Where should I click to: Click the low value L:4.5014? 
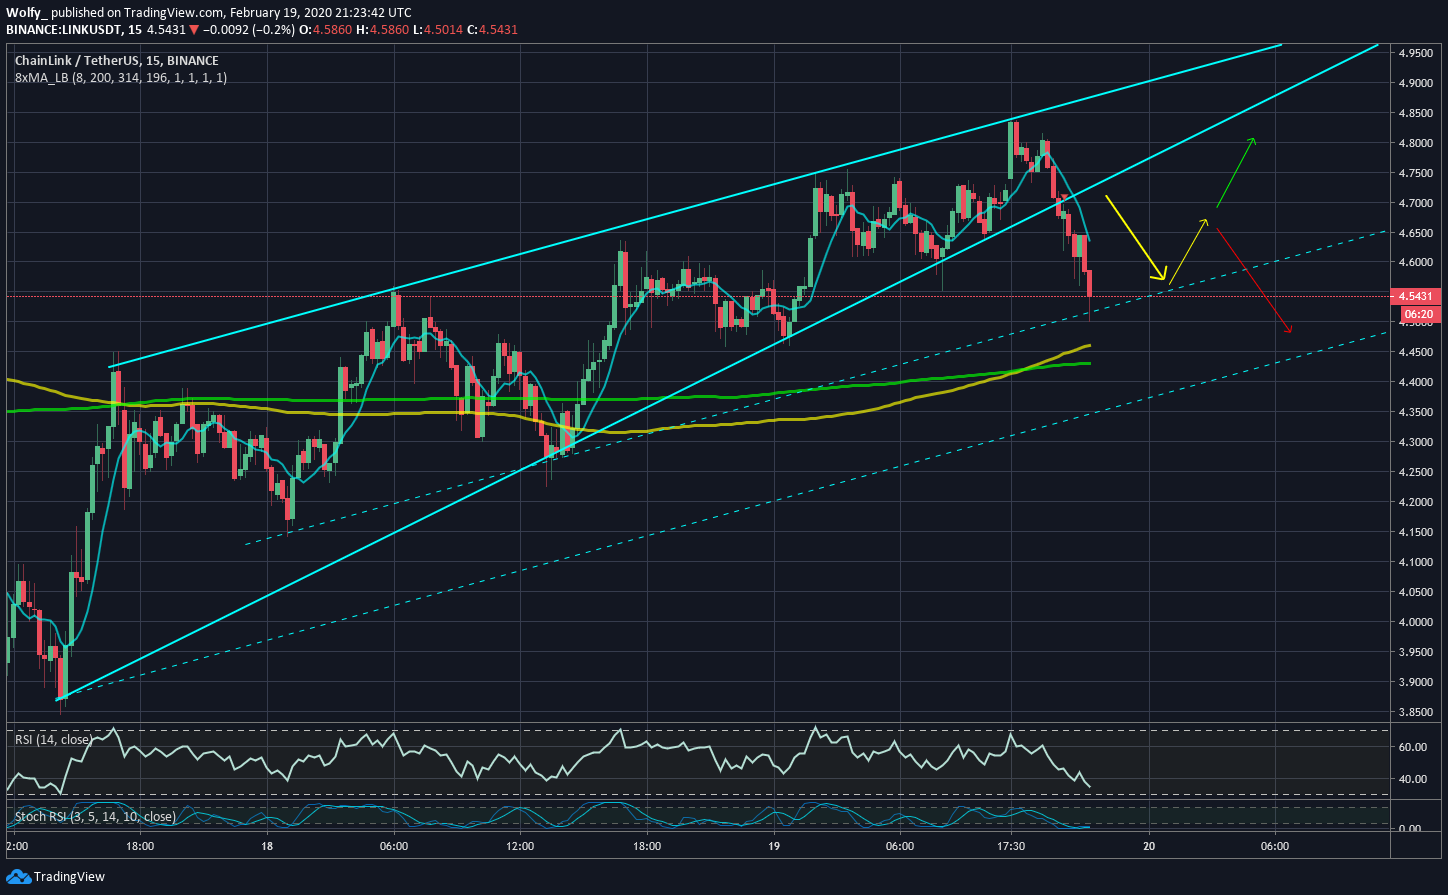tap(437, 30)
